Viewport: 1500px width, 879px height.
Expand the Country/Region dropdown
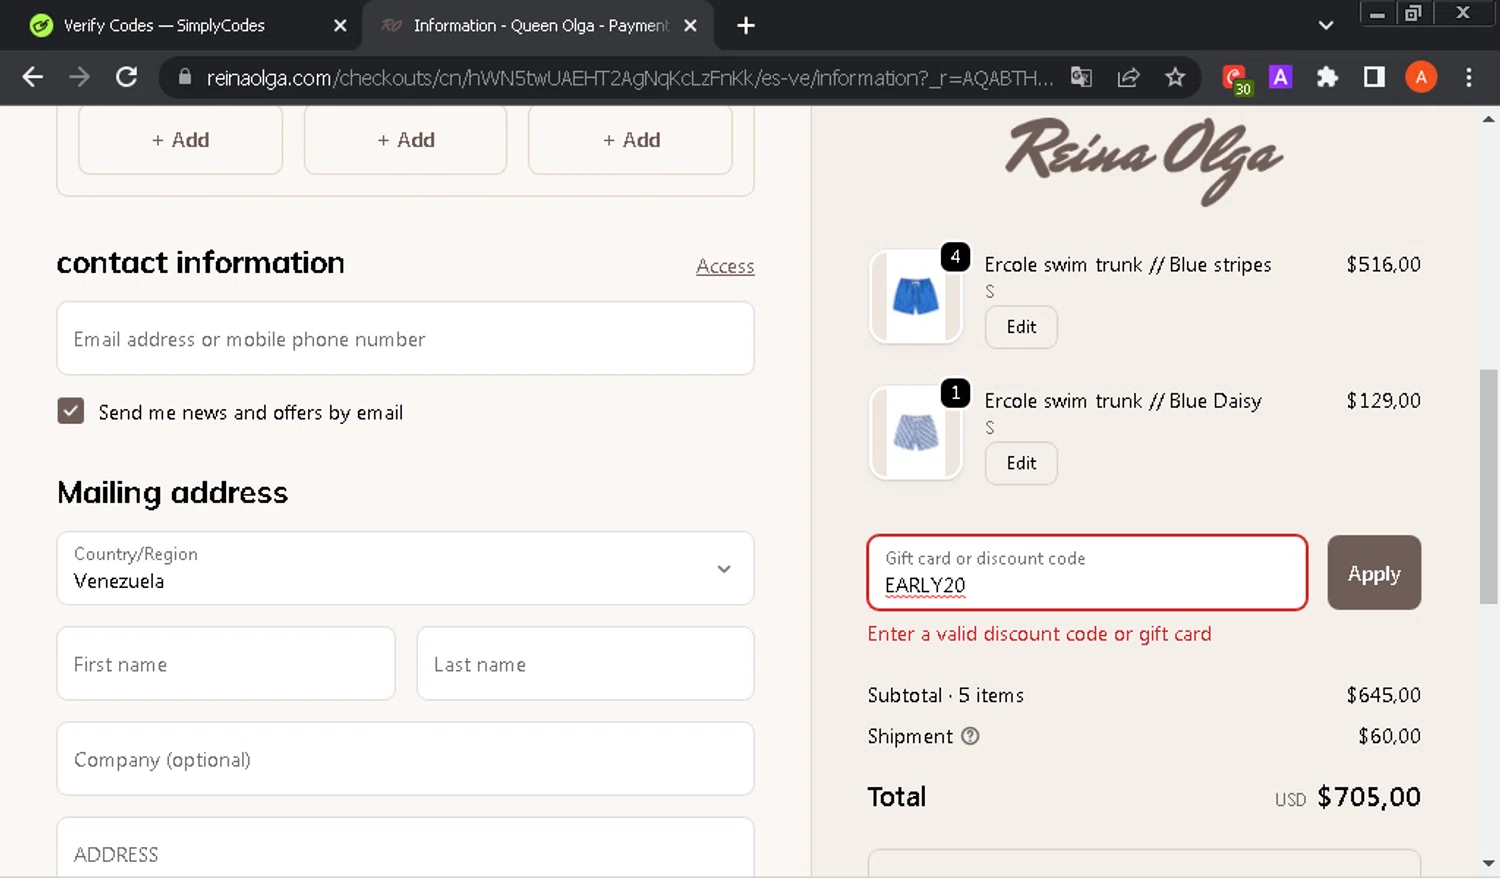point(405,568)
